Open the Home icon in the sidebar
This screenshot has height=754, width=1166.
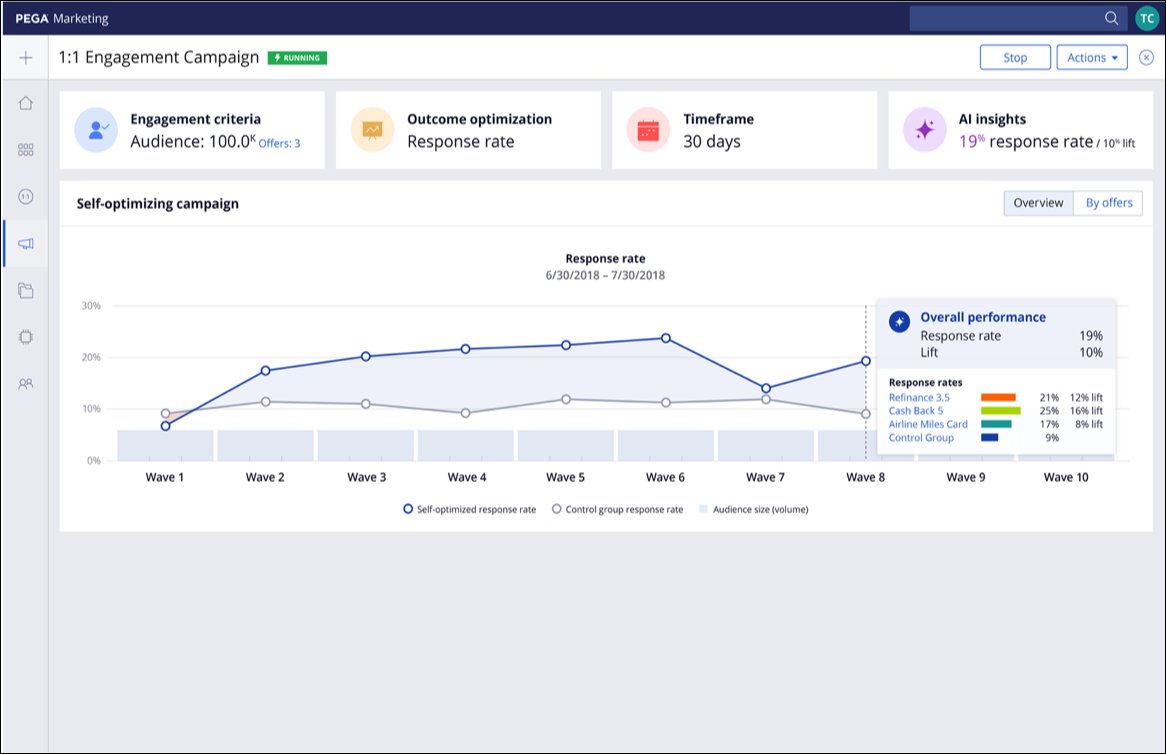click(26, 102)
